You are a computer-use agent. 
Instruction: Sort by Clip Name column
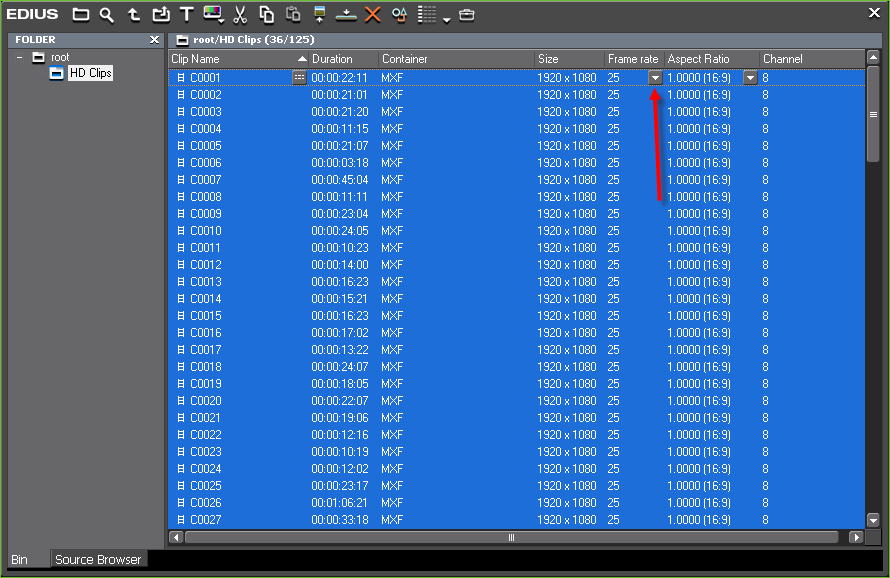click(238, 59)
